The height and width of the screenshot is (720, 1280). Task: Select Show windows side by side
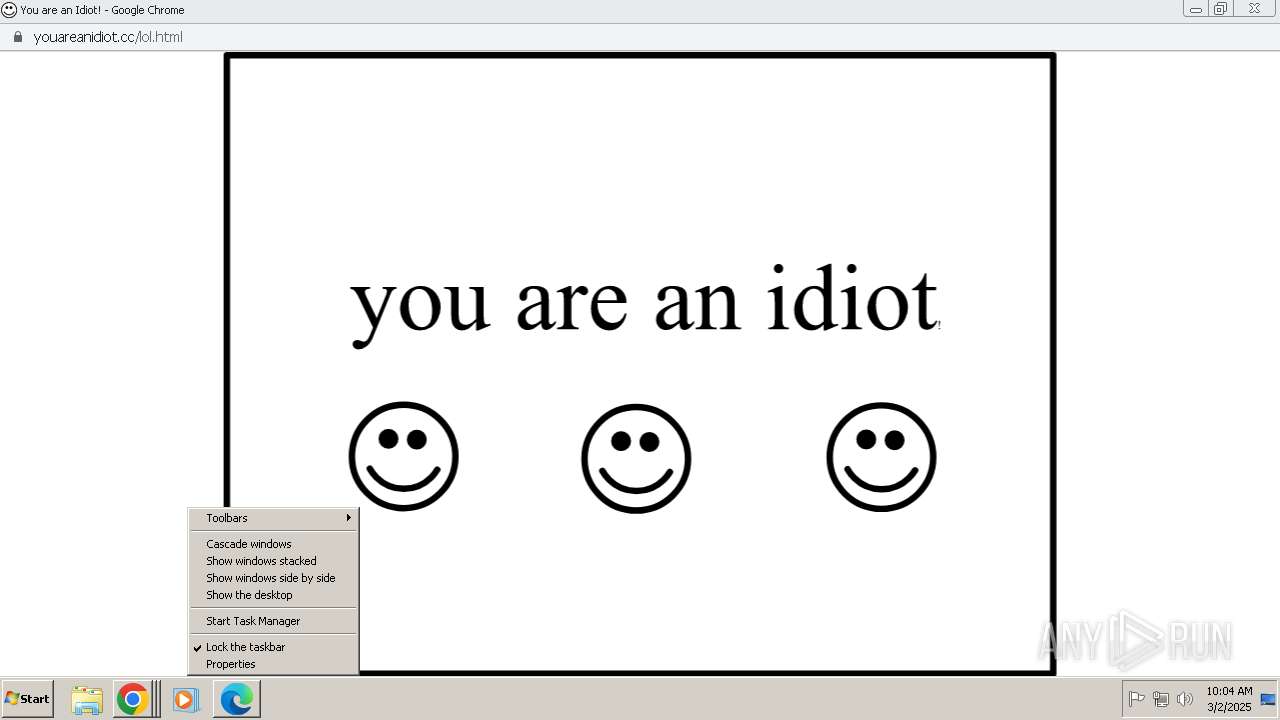[x=273, y=578]
